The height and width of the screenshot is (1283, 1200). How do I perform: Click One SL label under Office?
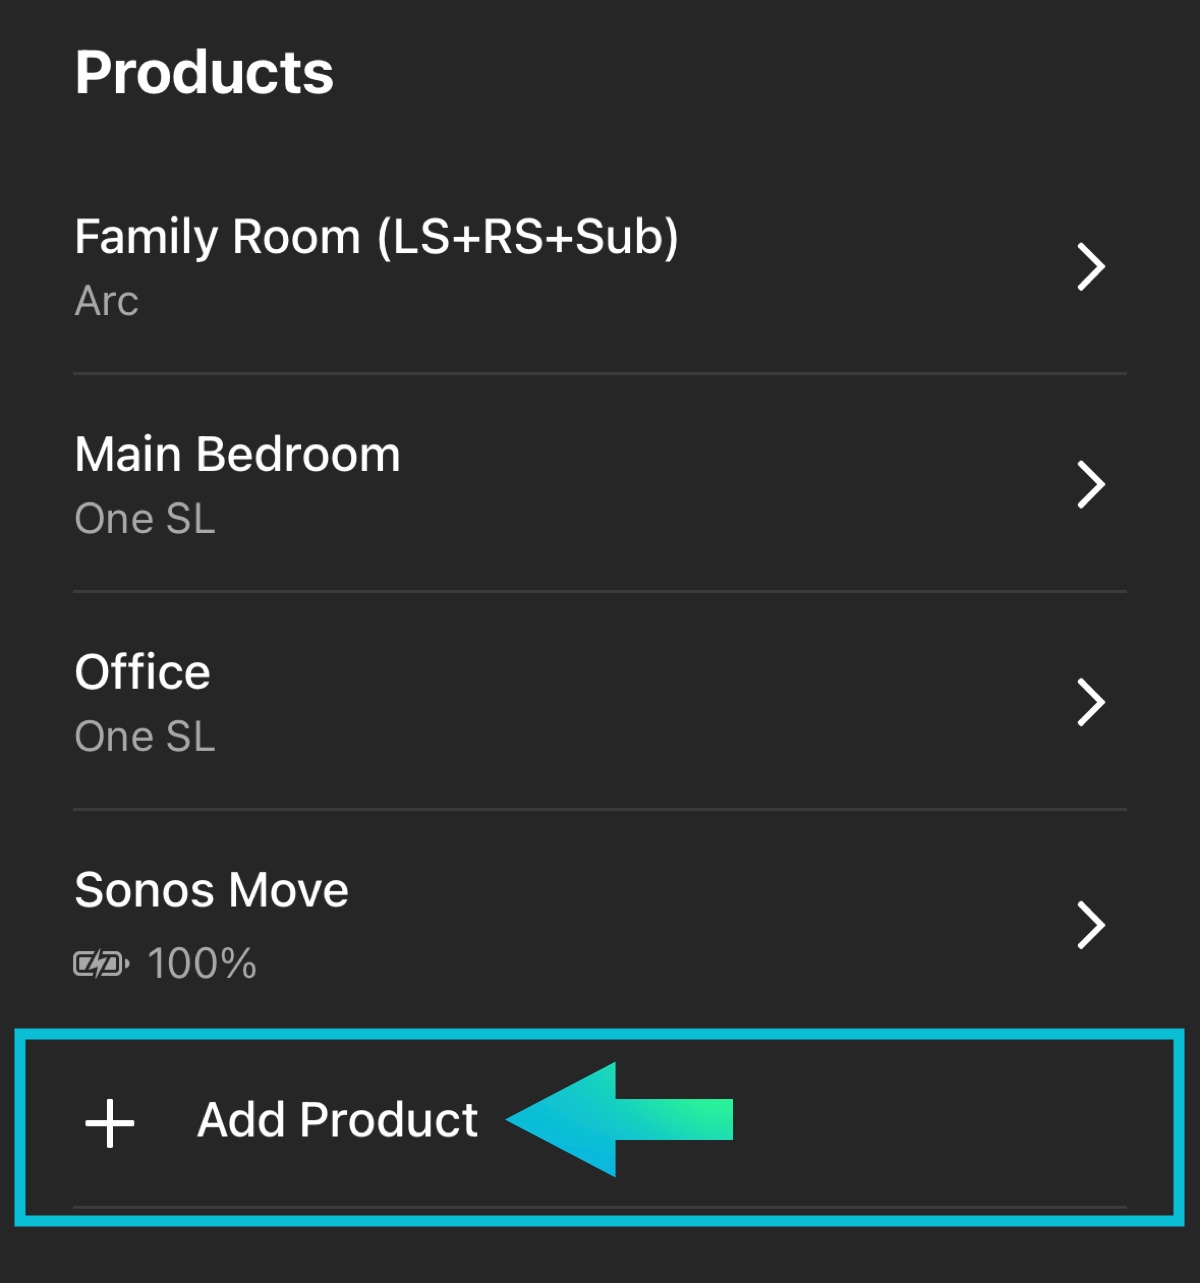(x=145, y=737)
